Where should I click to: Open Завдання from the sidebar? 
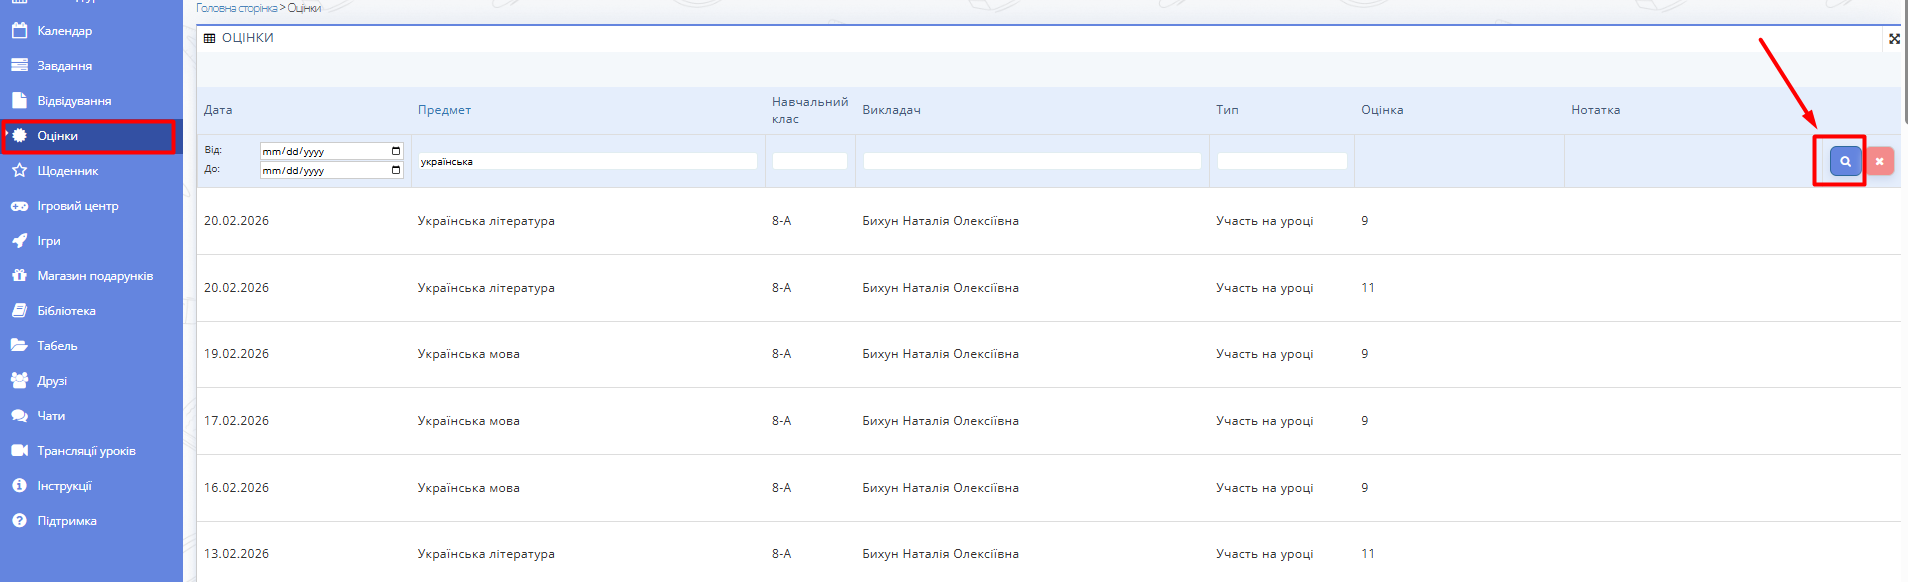point(64,66)
